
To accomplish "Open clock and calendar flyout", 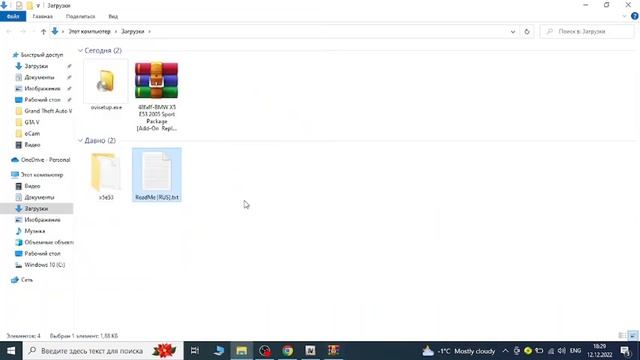I will pyautogui.click(x=600, y=351).
